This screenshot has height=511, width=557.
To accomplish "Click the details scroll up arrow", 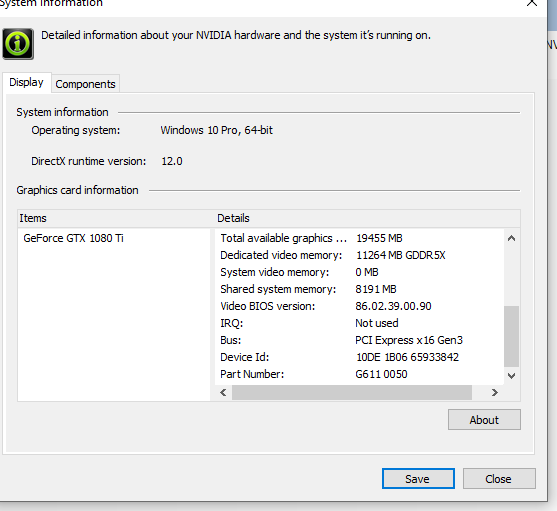I will click(511, 238).
